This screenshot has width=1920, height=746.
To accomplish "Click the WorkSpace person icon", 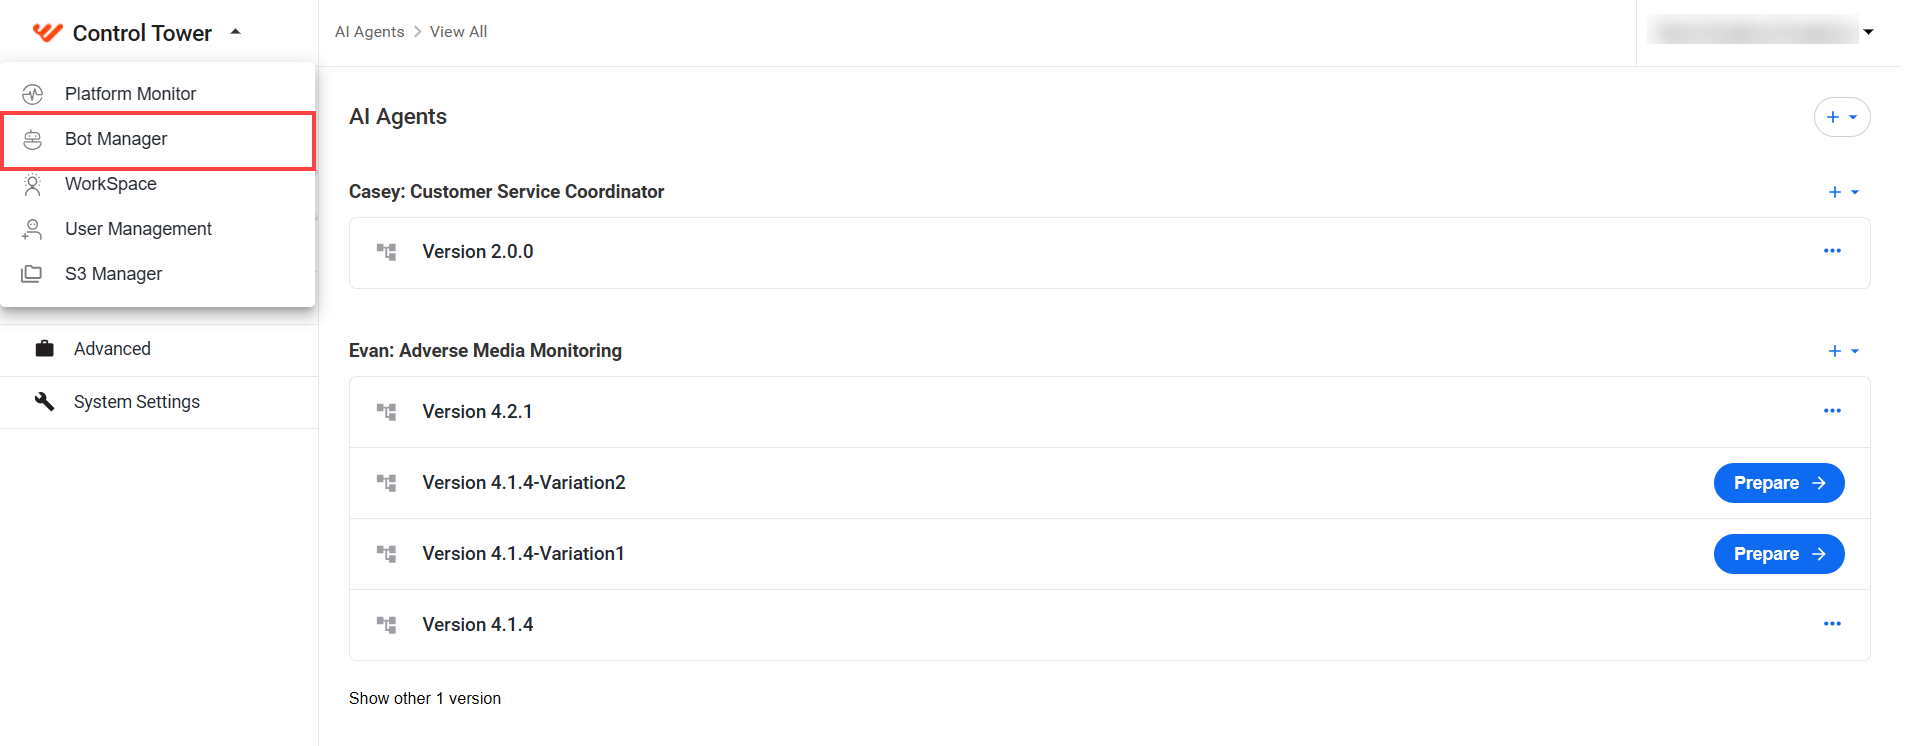I will click(x=33, y=184).
